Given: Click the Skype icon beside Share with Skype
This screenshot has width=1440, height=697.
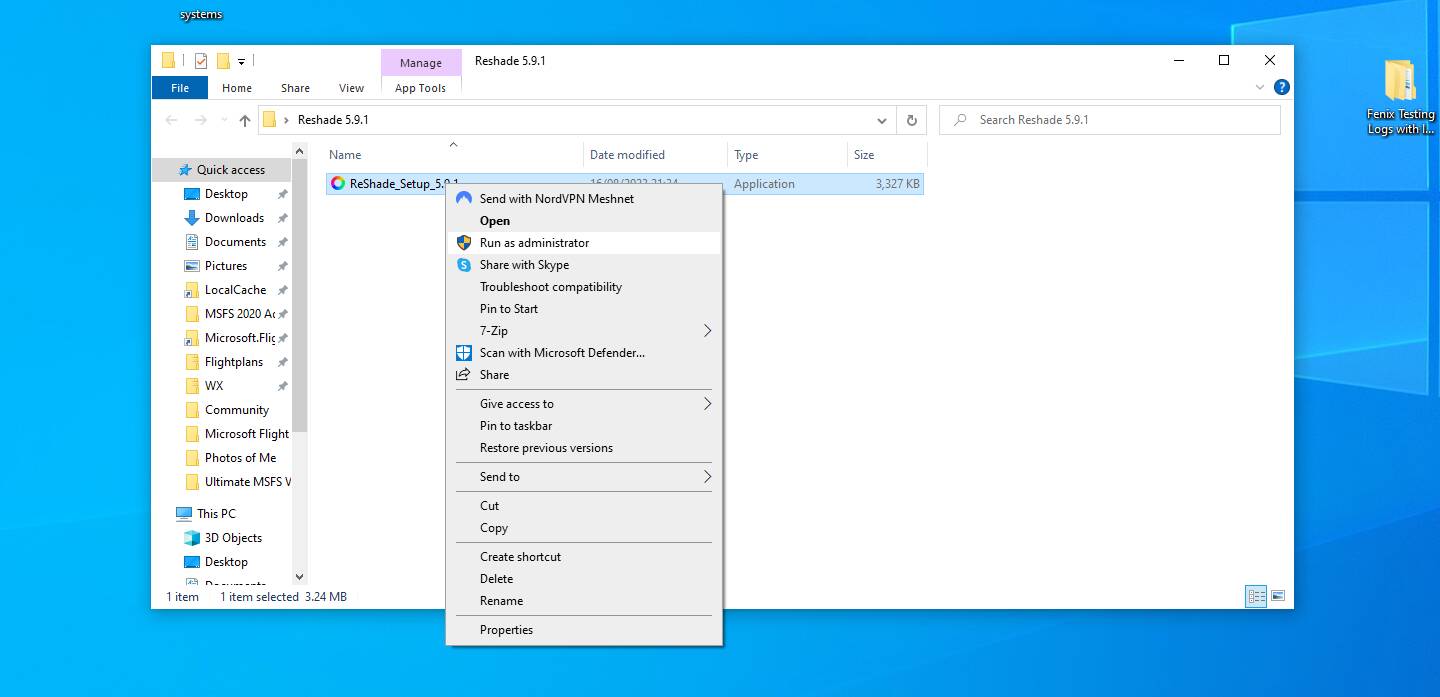Looking at the screenshot, I should (464, 265).
